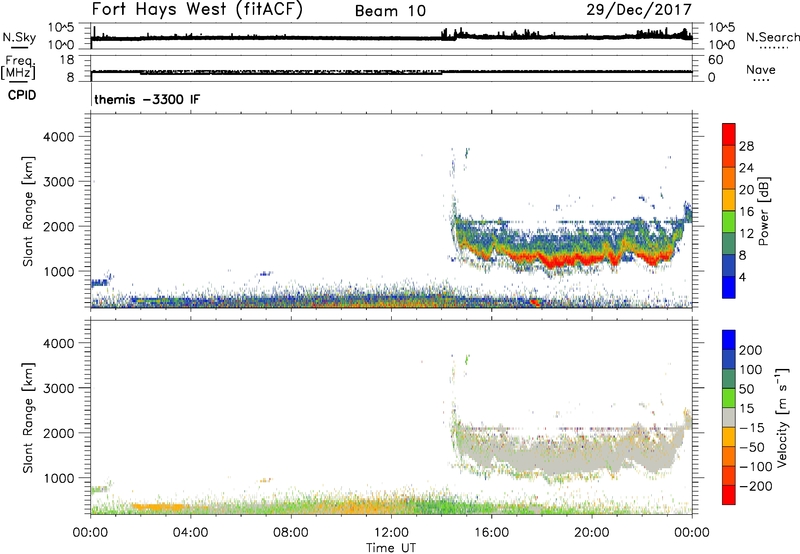Click the blue top swatch of Velocity colorbar
The height and width of the screenshot is (554, 800).
click(x=729, y=340)
